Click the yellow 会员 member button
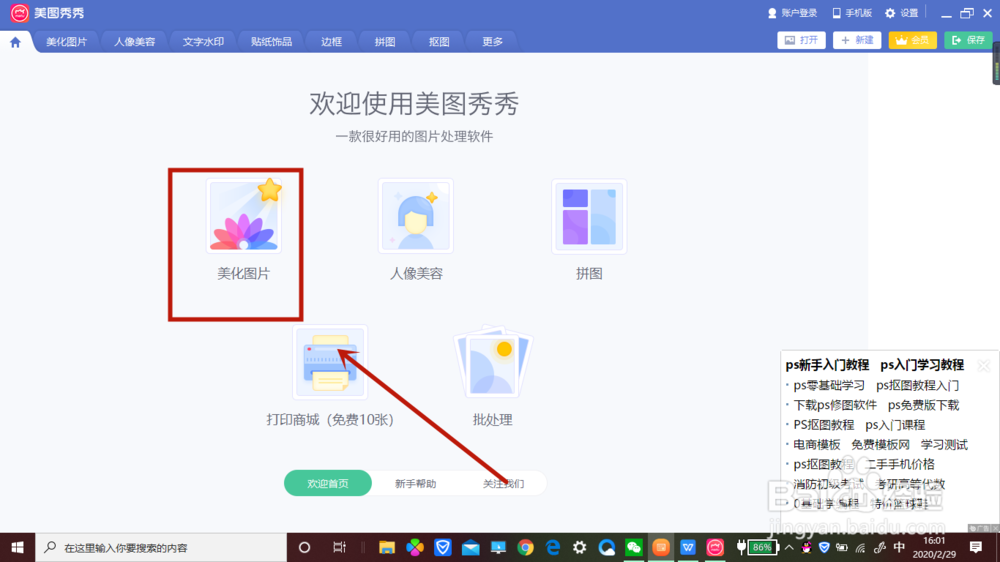 912,40
